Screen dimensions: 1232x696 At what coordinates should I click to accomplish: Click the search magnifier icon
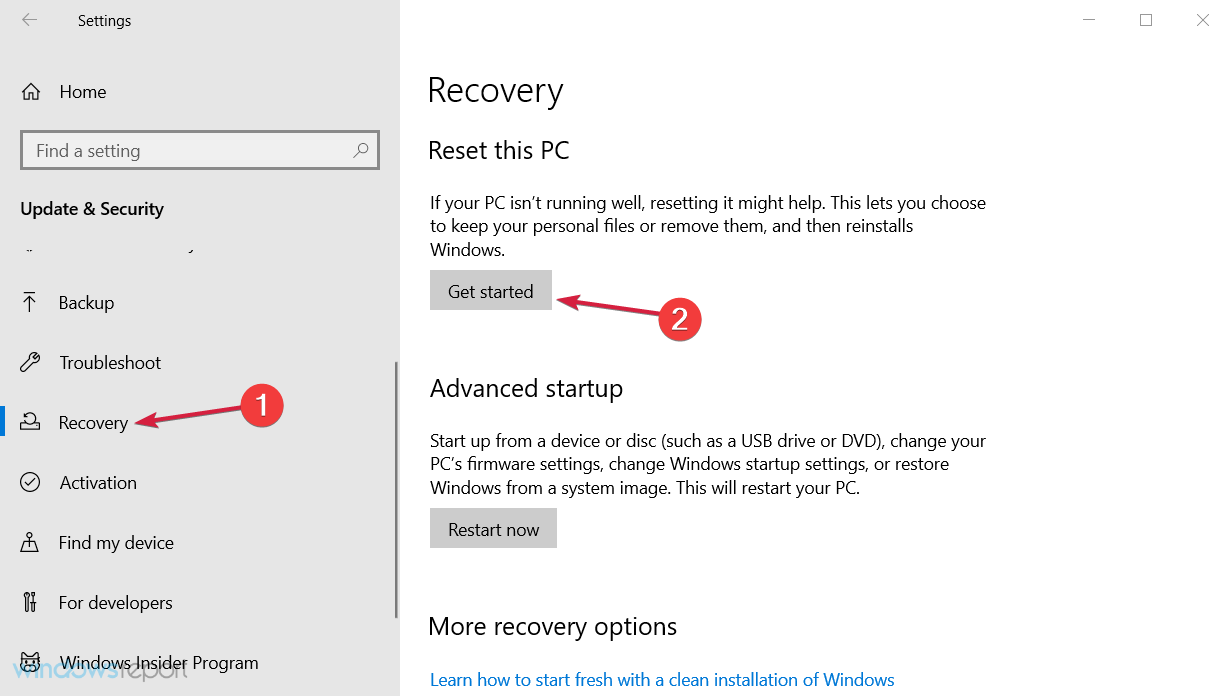coord(361,150)
